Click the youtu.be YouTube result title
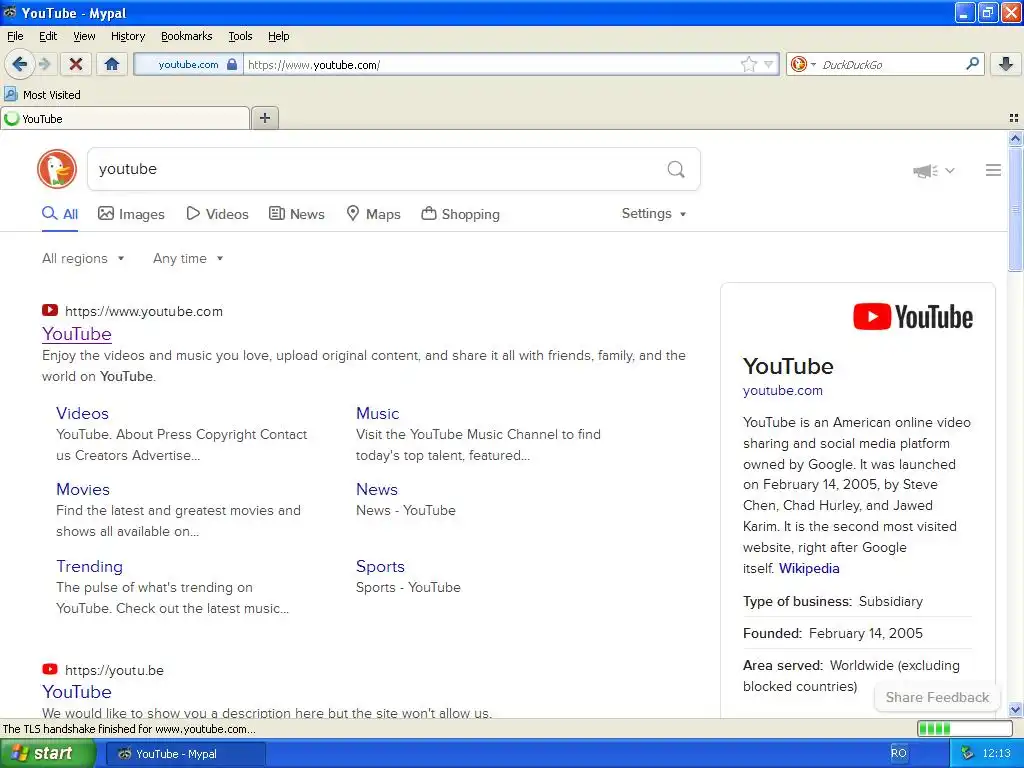 click(76, 692)
